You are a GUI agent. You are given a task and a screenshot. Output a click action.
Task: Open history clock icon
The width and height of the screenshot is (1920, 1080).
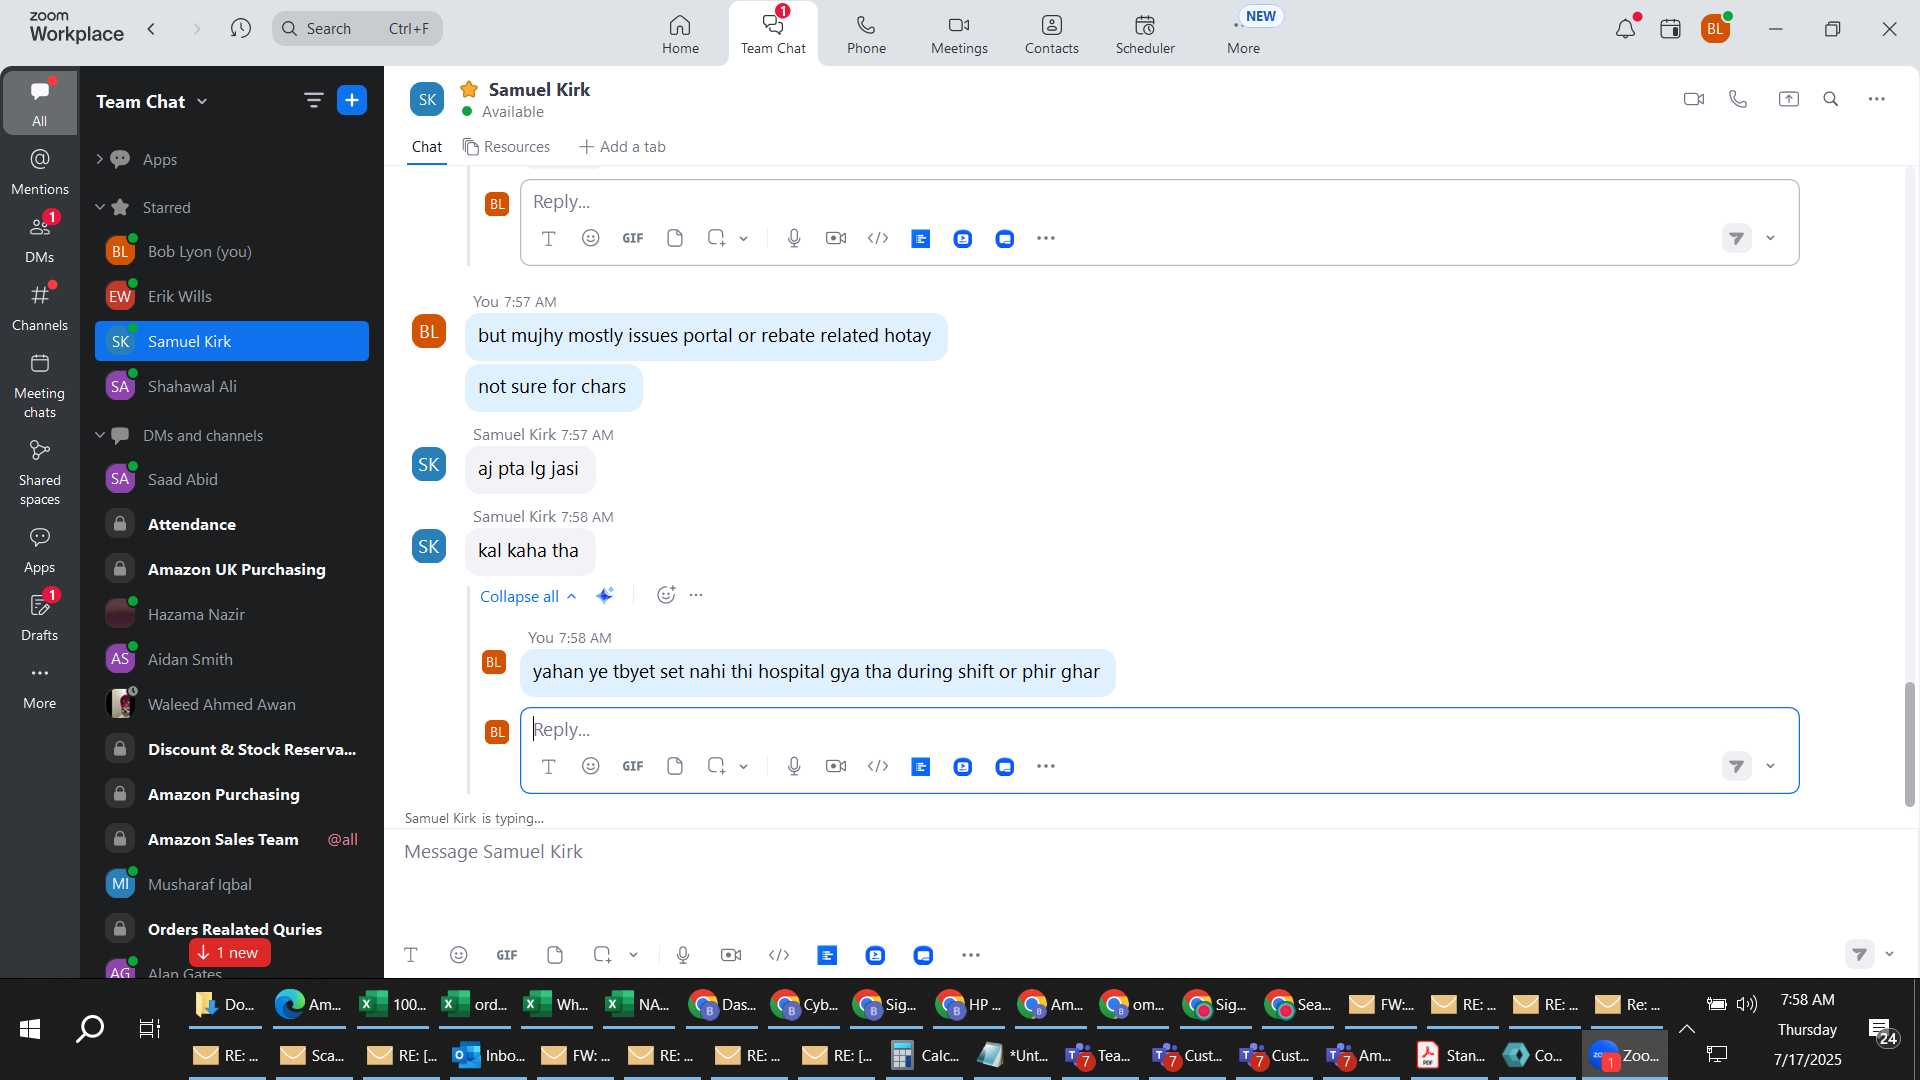(240, 29)
